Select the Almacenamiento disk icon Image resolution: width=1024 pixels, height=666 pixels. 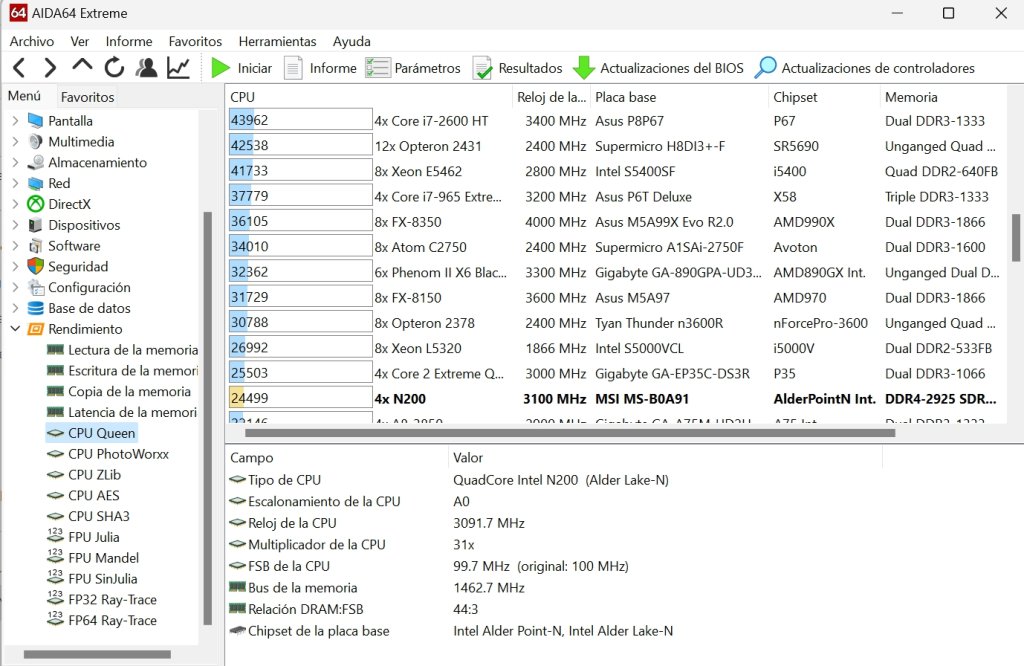click(35, 163)
